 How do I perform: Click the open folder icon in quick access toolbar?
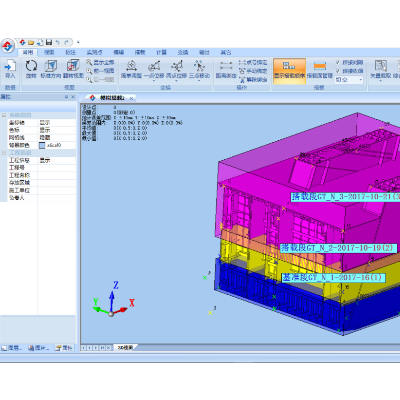(x=31, y=42)
